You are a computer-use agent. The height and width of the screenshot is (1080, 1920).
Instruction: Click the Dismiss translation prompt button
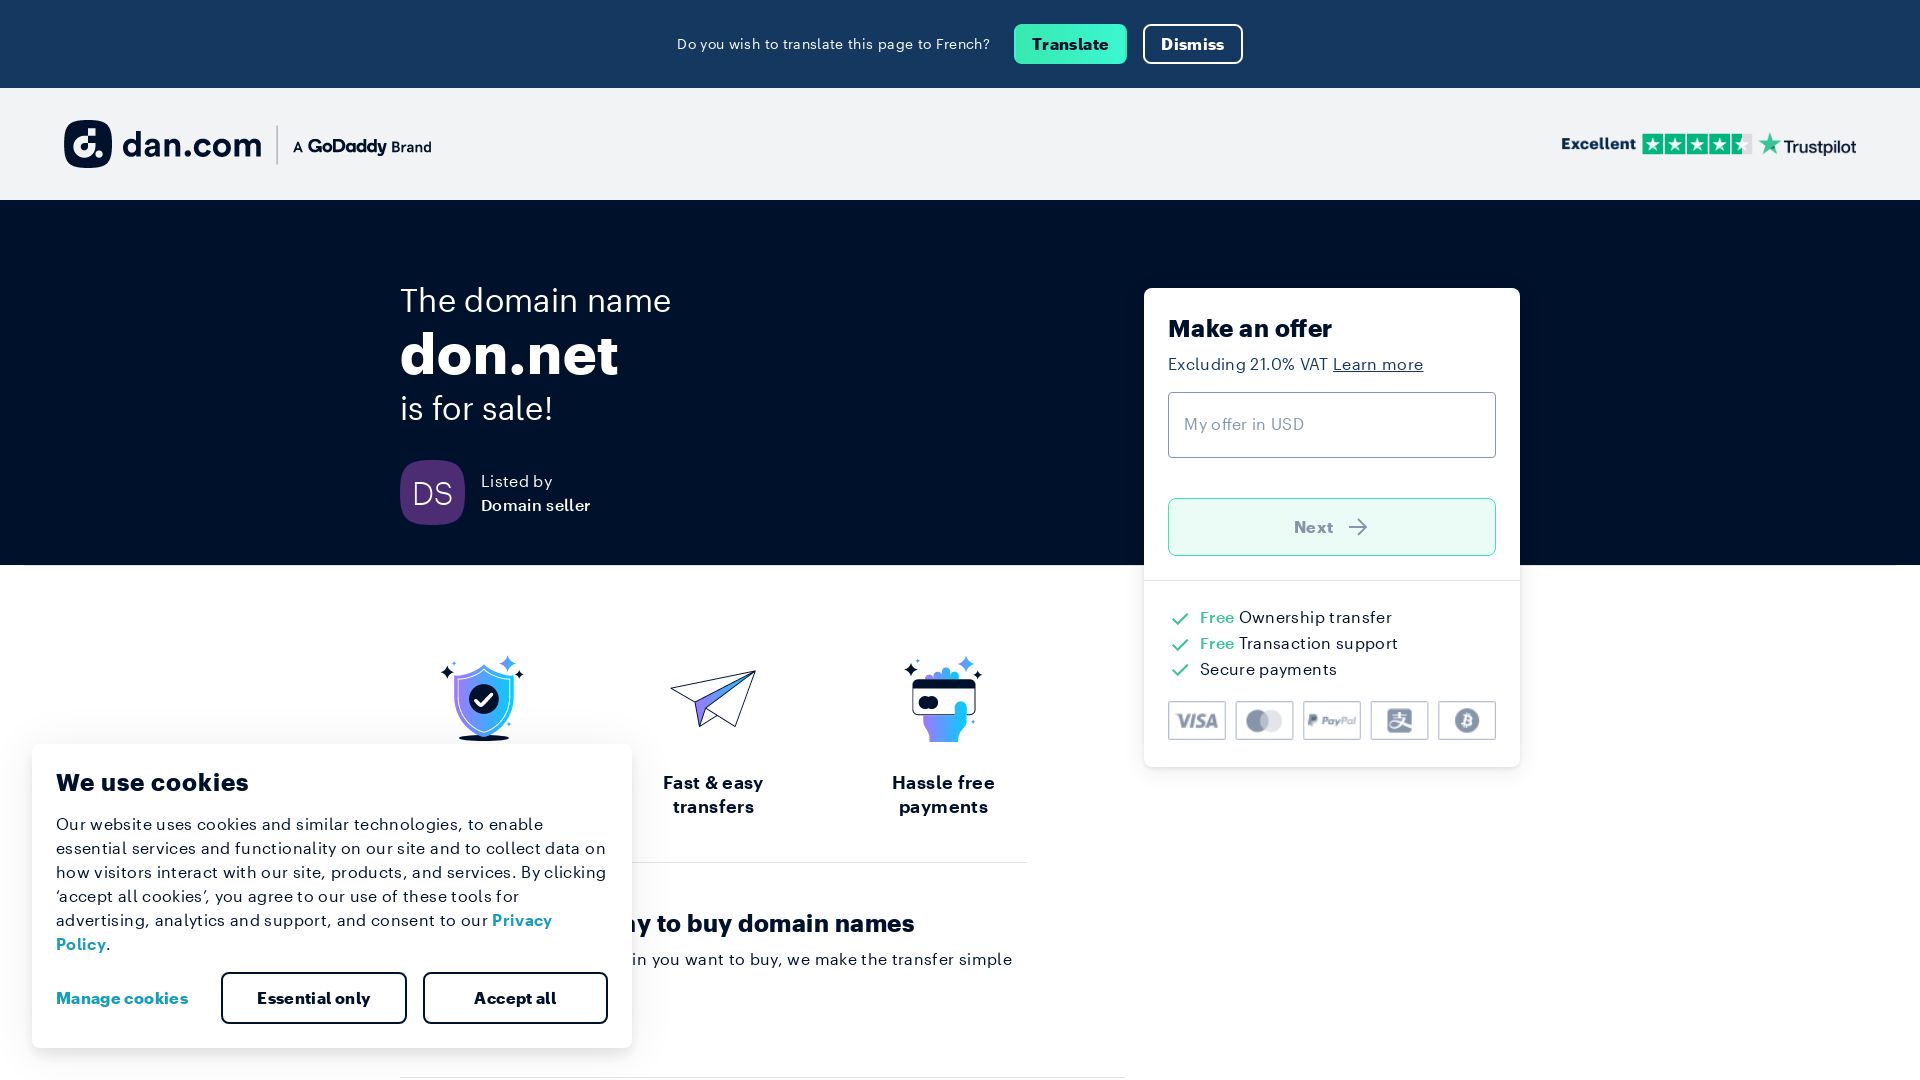point(1192,44)
